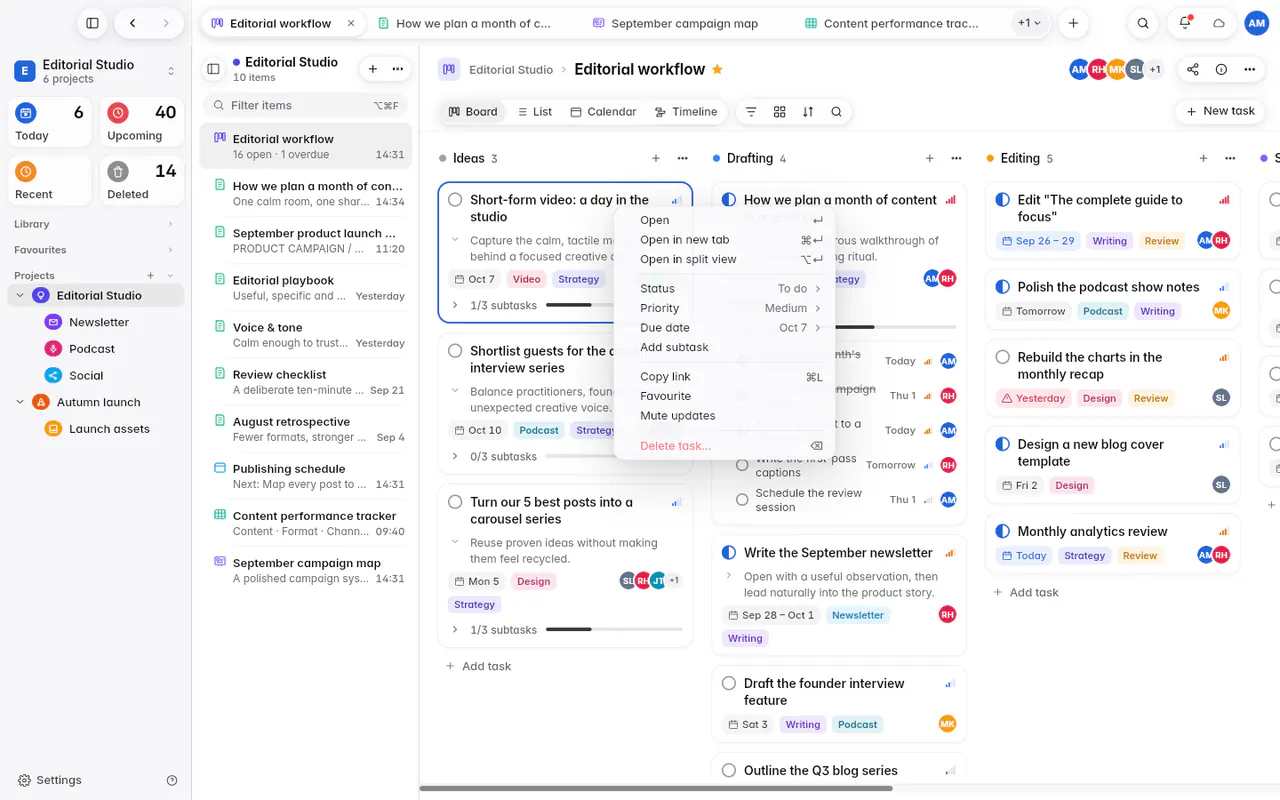The width and height of the screenshot is (1280, 800).
Task: Search tasks with board toolbar magnifier
Action: point(836,112)
